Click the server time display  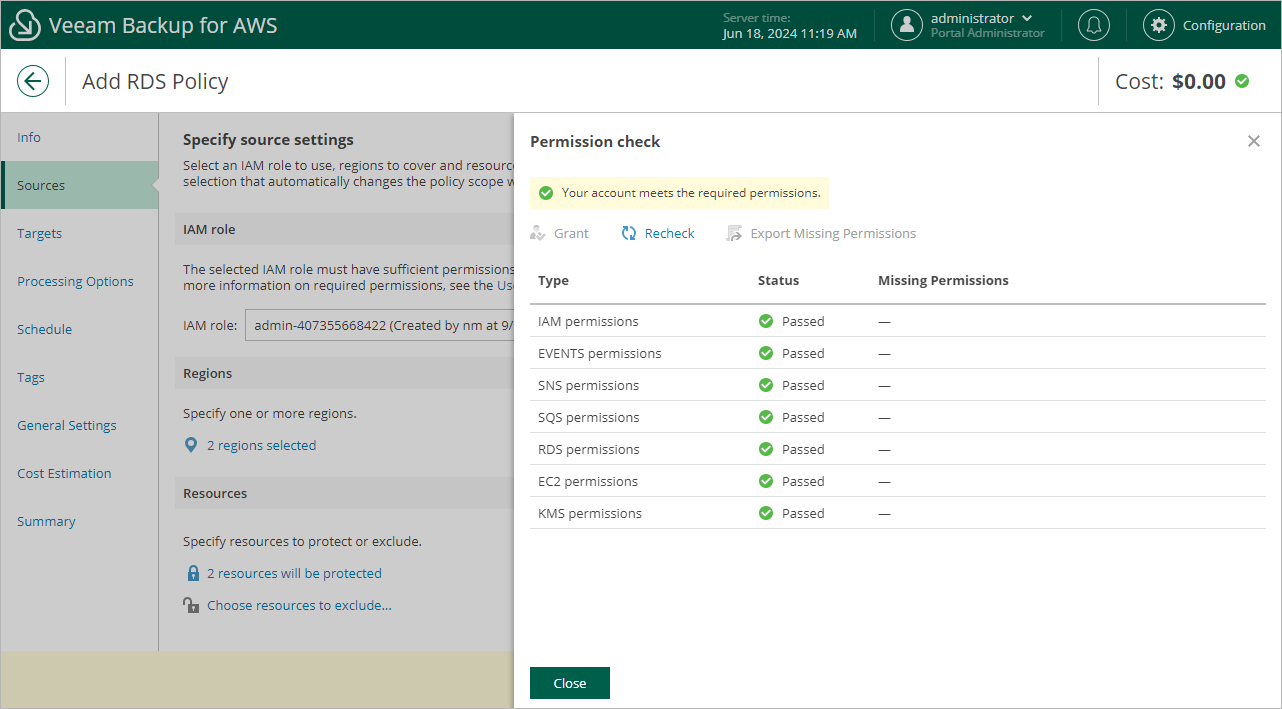point(790,26)
